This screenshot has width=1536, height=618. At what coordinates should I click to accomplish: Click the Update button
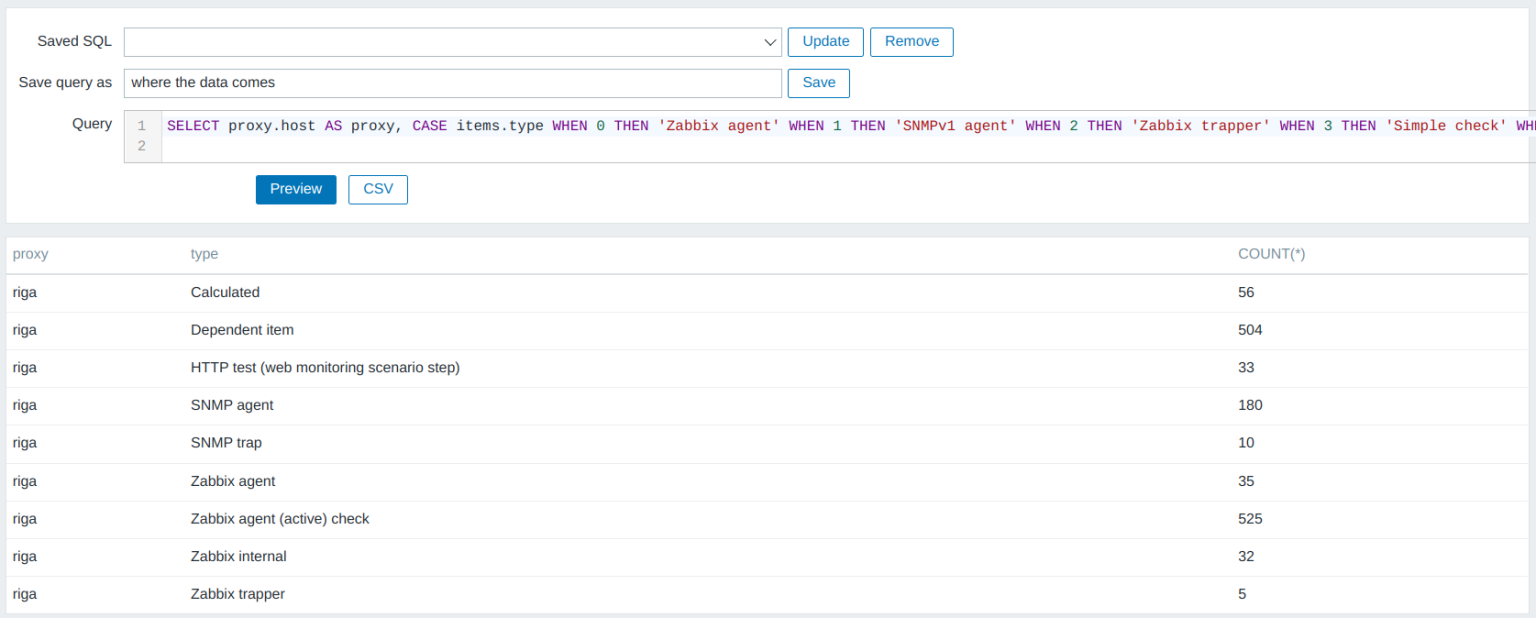[x=825, y=42]
